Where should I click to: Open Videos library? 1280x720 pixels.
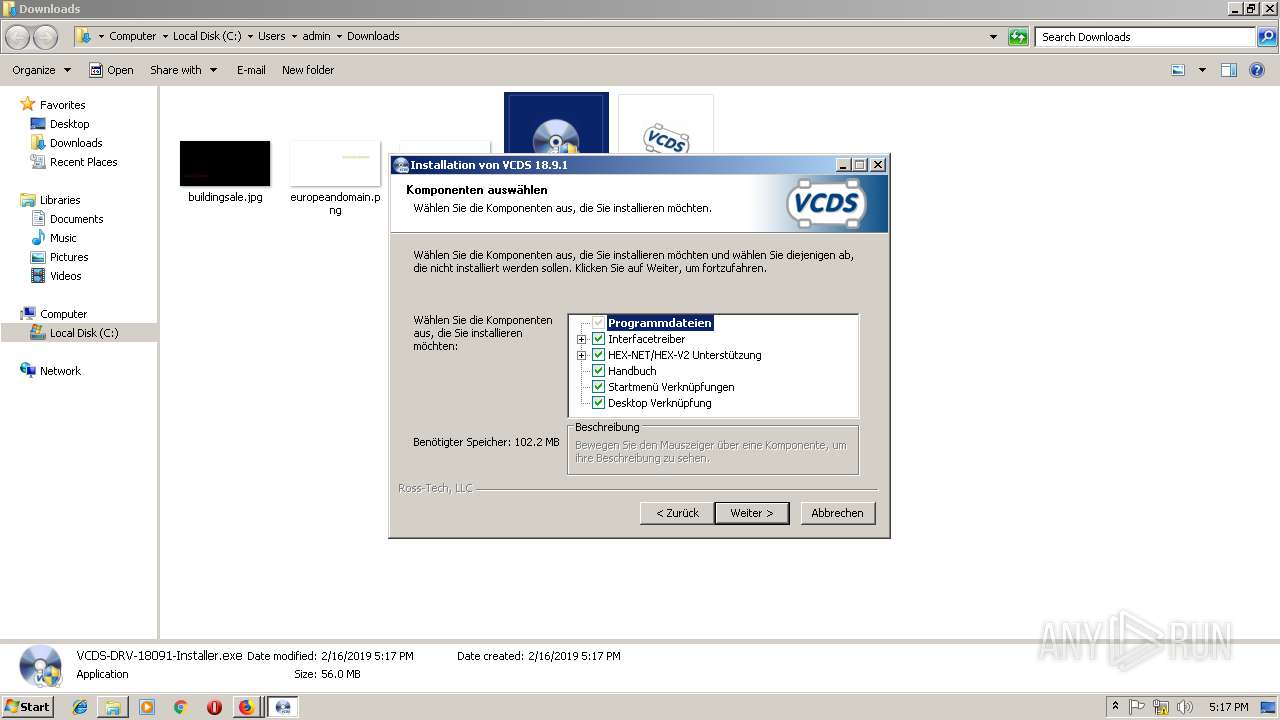[x=65, y=276]
